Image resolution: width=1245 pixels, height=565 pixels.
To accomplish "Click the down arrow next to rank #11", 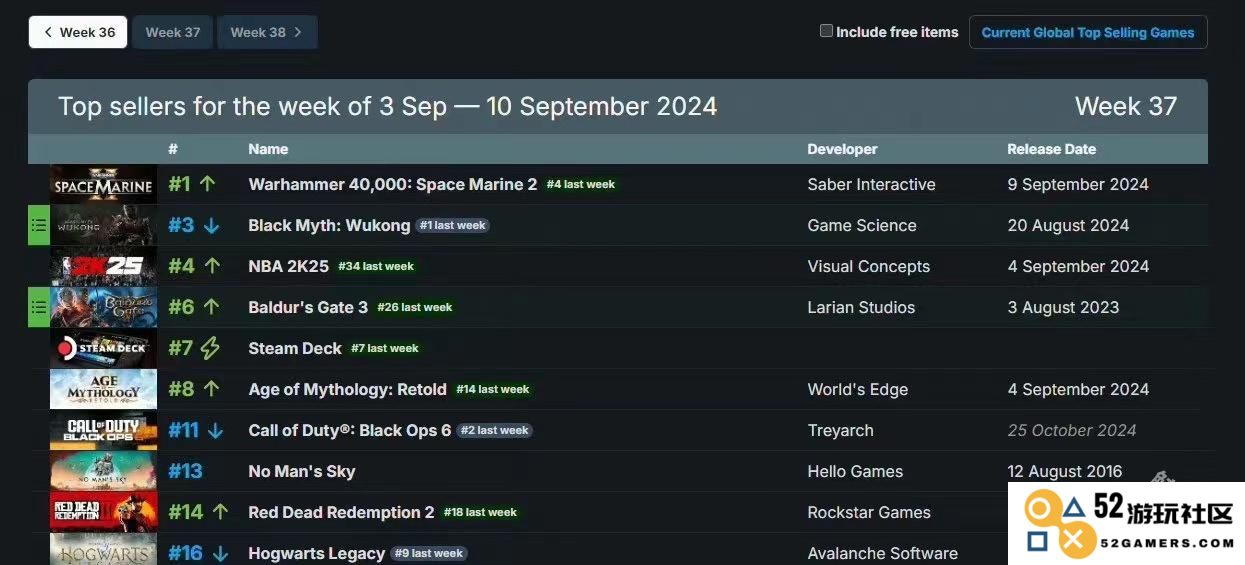I will click(x=216, y=431).
